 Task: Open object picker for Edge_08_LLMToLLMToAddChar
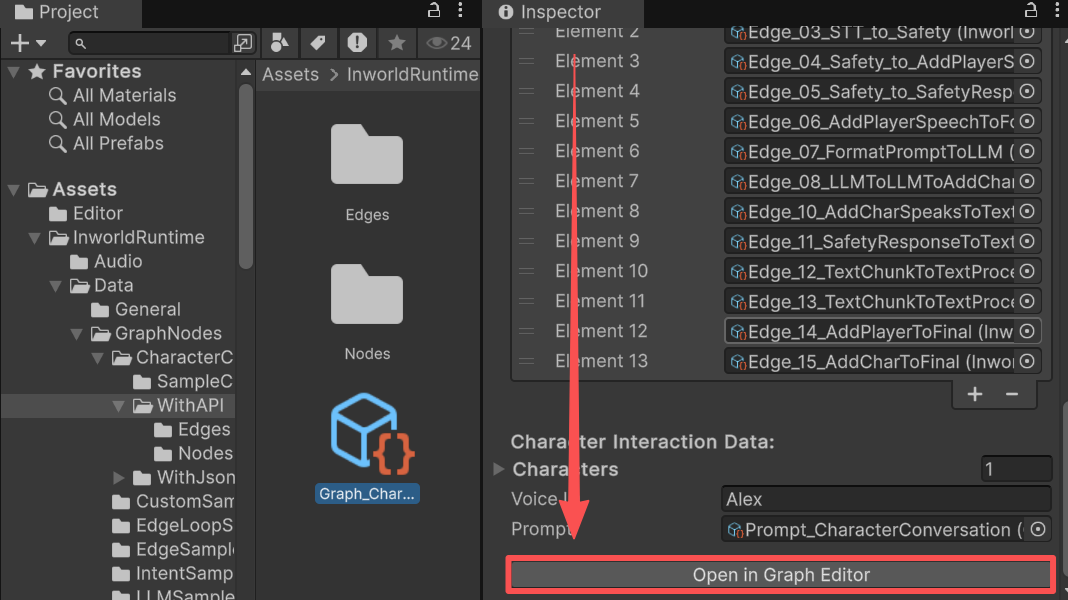click(x=1027, y=181)
